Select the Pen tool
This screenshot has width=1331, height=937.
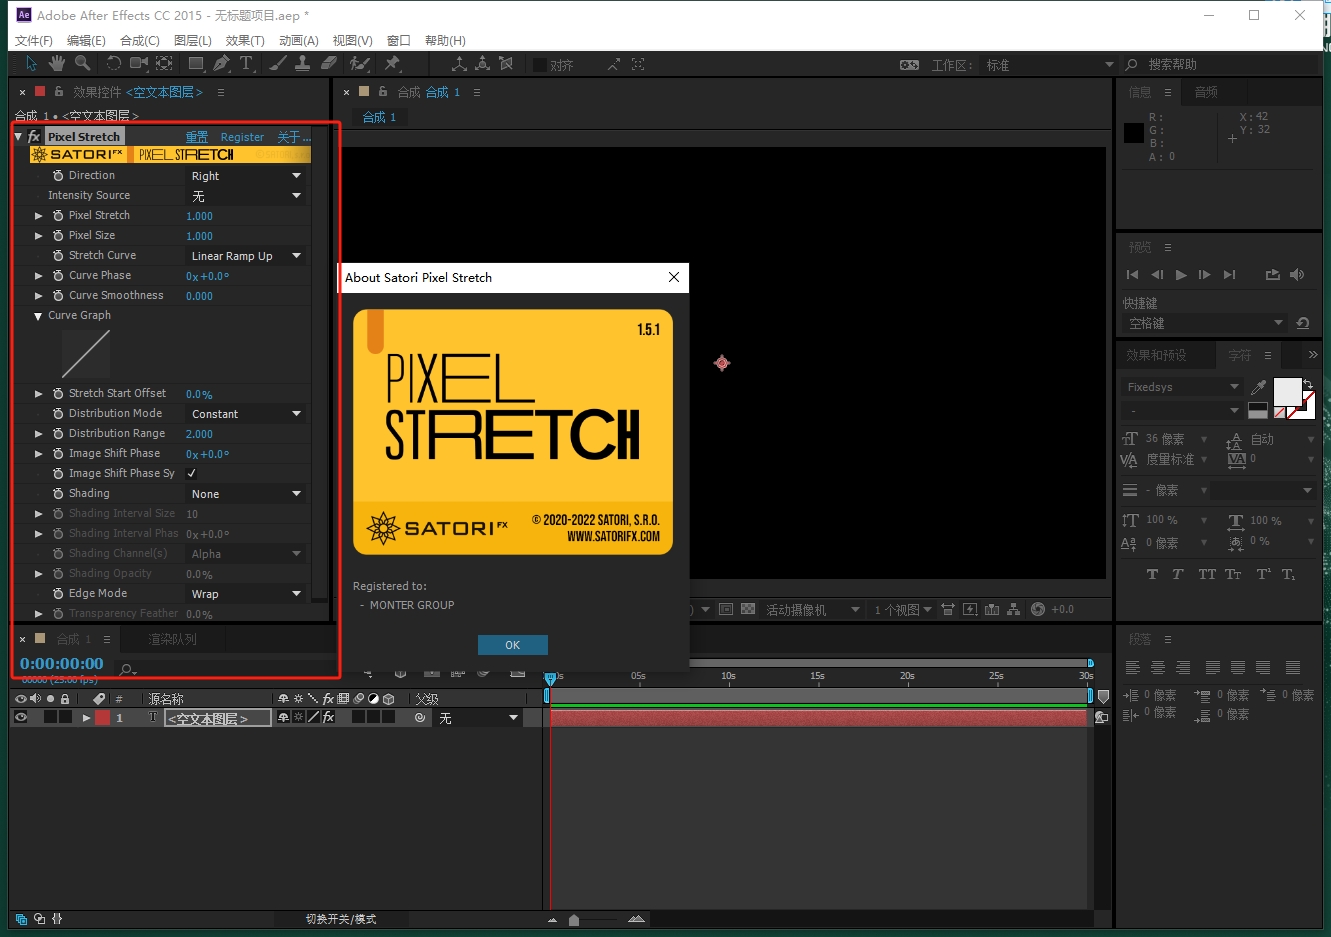pos(221,64)
